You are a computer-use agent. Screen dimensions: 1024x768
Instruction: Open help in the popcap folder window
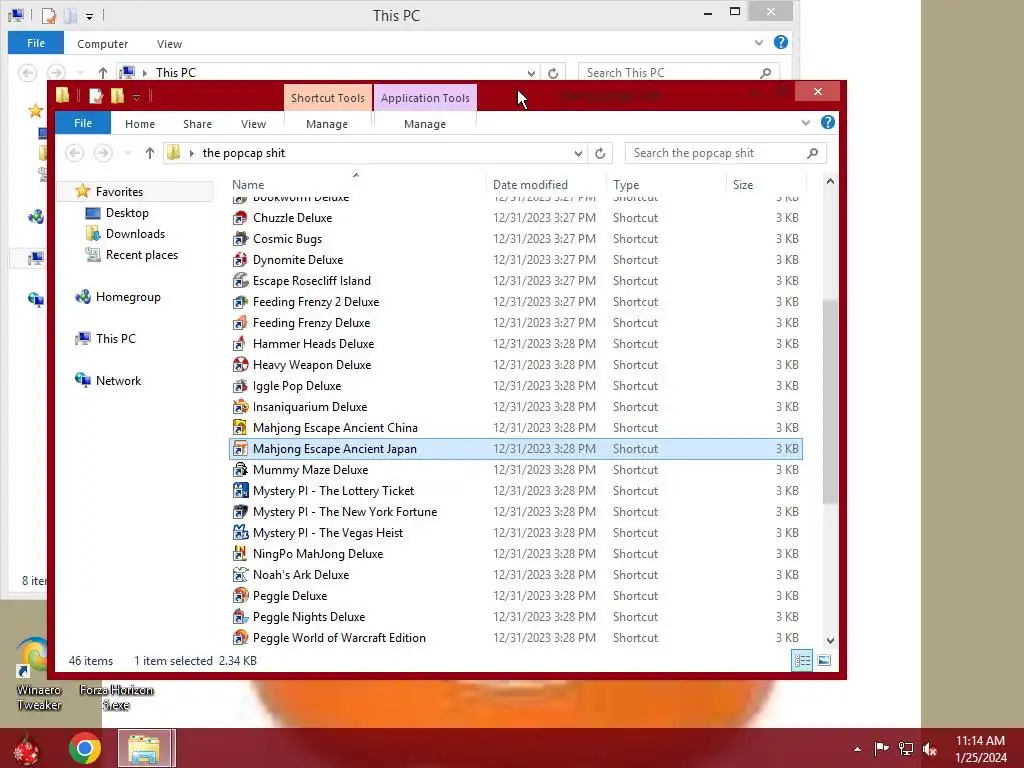[x=827, y=123]
